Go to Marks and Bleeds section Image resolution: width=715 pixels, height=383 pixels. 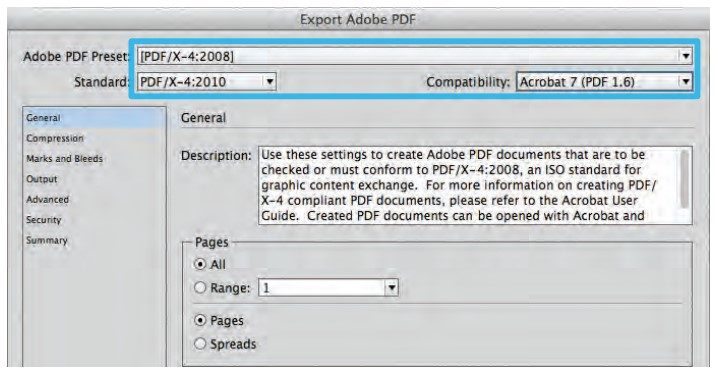64,159
